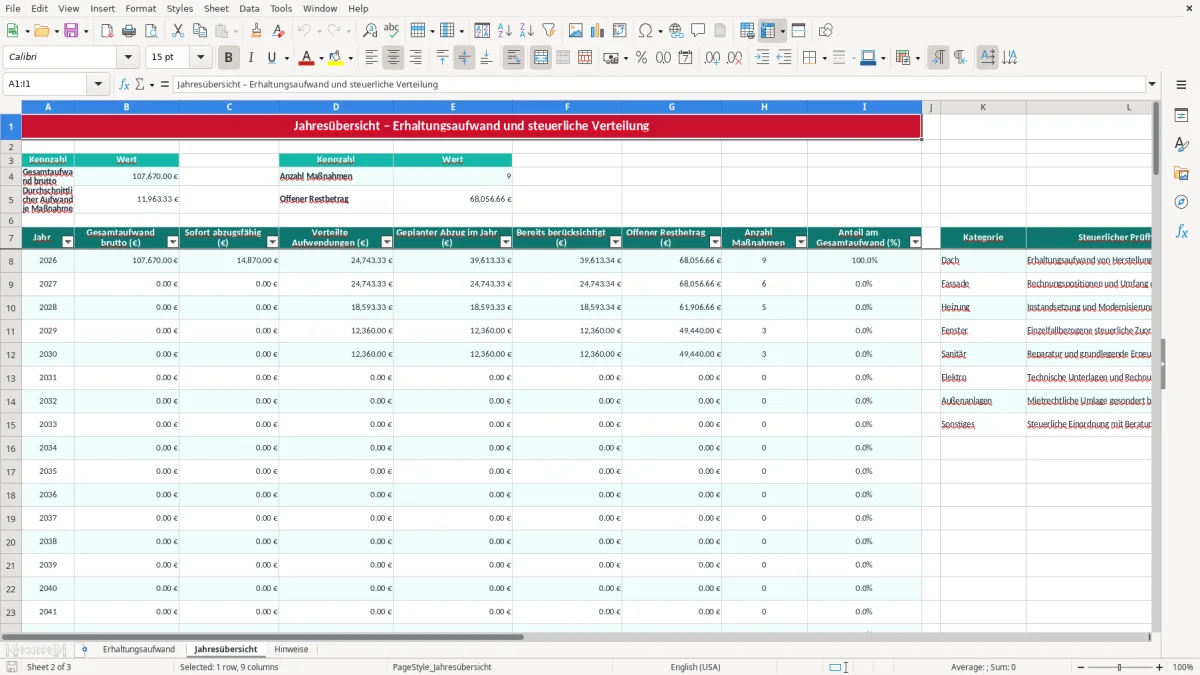Open the Font Size dropdown arrow
This screenshot has height=675, width=1200.
(x=201, y=57)
